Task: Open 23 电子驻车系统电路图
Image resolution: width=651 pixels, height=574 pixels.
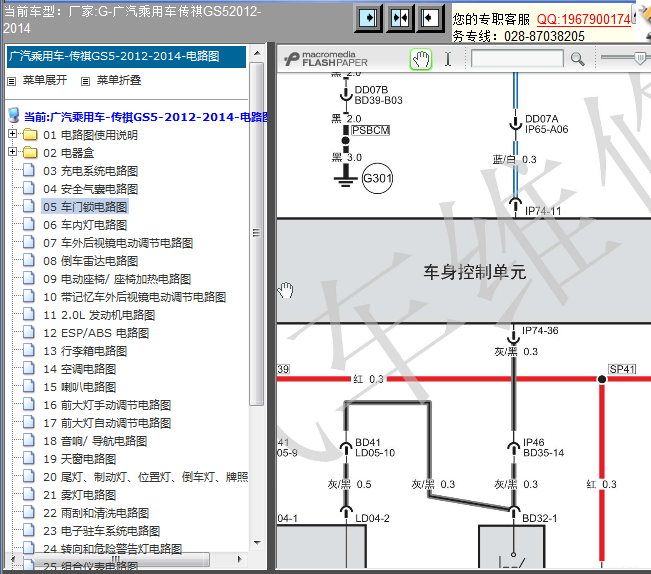Action: [x=102, y=531]
